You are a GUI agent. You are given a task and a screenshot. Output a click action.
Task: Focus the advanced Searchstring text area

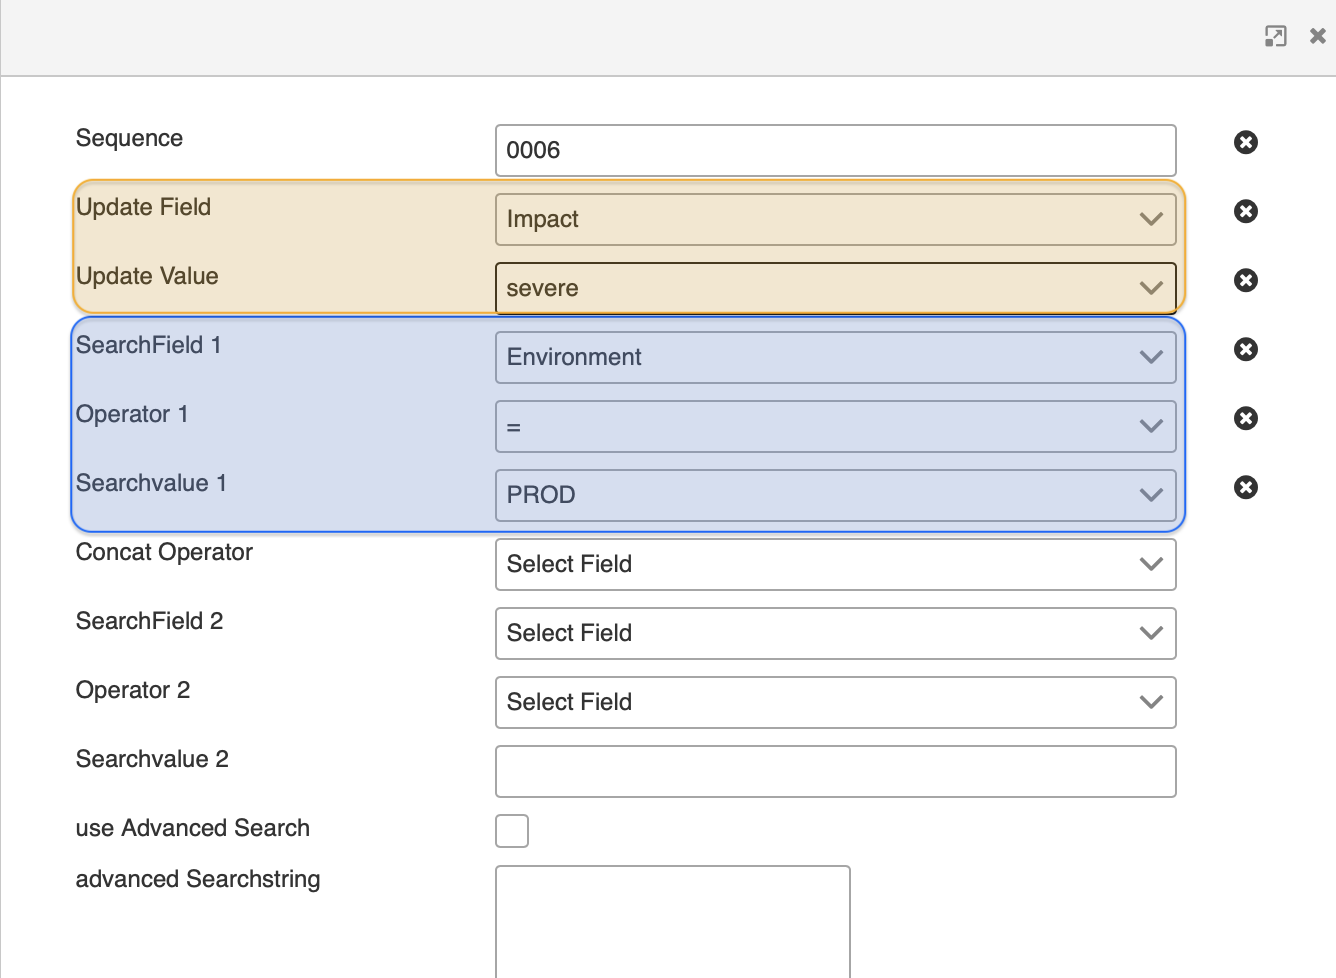pyautogui.click(x=672, y=920)
